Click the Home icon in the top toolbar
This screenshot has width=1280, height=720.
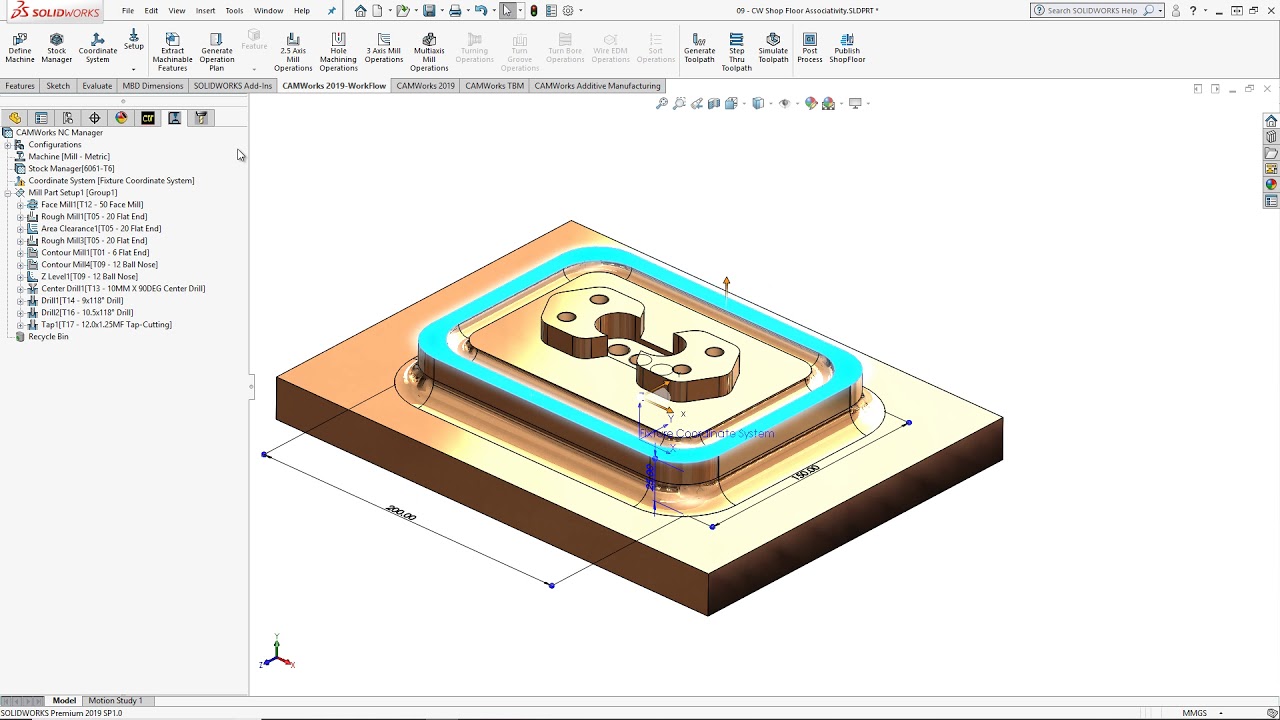coord(360,11)
